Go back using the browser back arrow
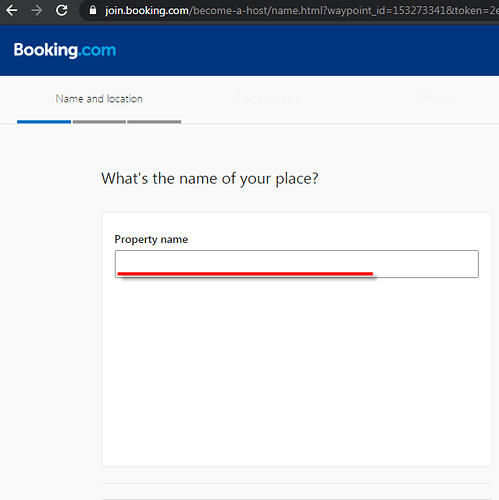499x500 pixels. pos(11,10)
